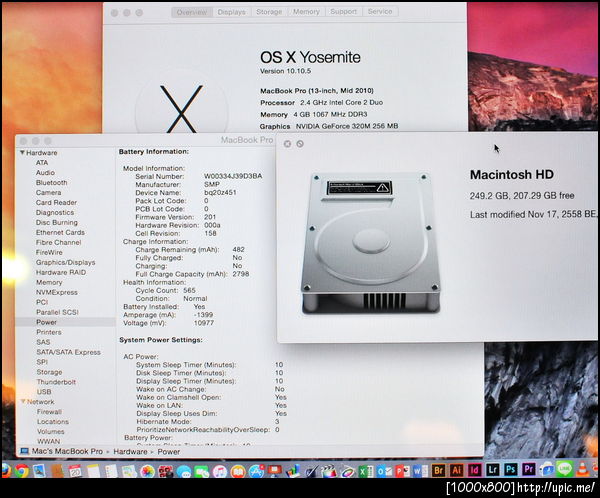
Task: Select Camera in the Hardware list
Action: click(48, 193)
